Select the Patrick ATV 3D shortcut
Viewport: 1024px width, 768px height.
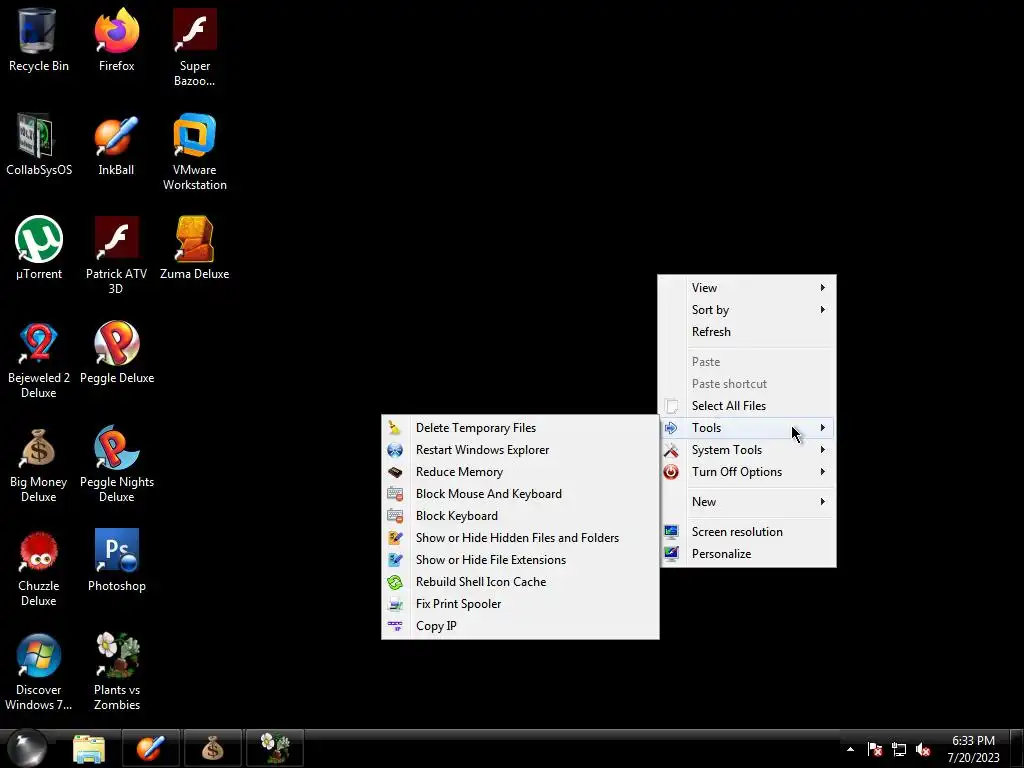tap(116, 255)
